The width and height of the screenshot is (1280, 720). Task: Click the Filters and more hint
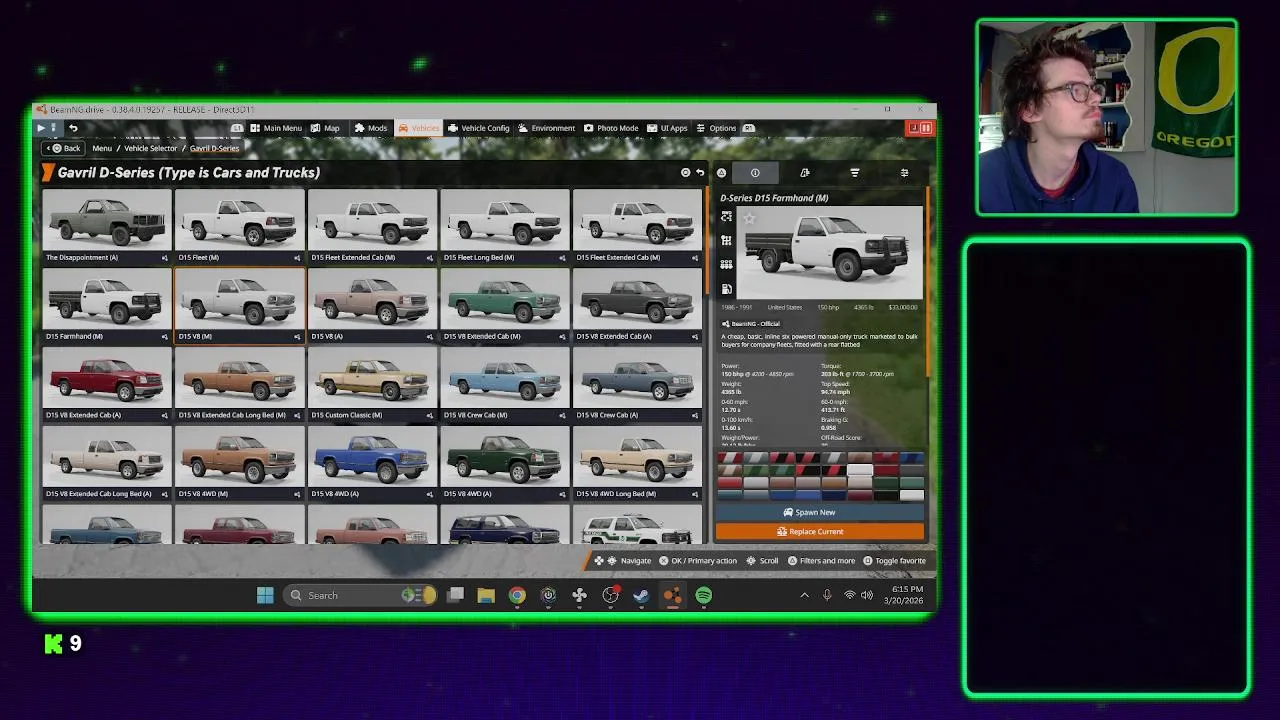click(x=820, y=561)
